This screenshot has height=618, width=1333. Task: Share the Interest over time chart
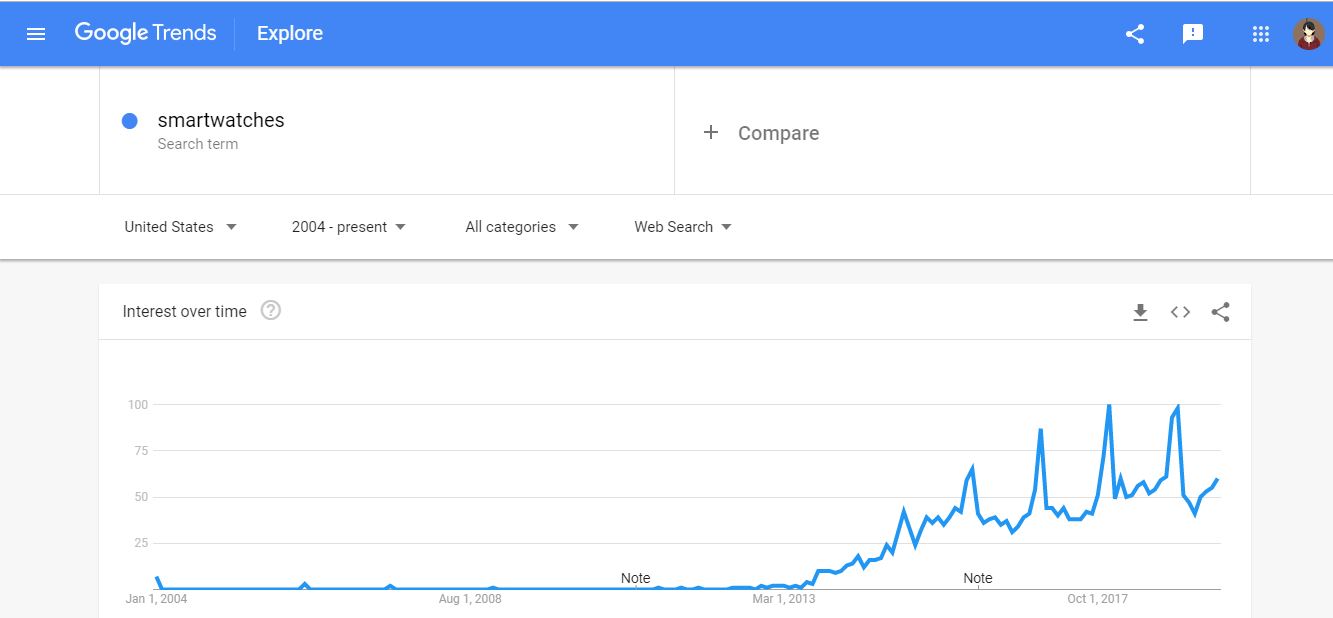click(1220, 312)
